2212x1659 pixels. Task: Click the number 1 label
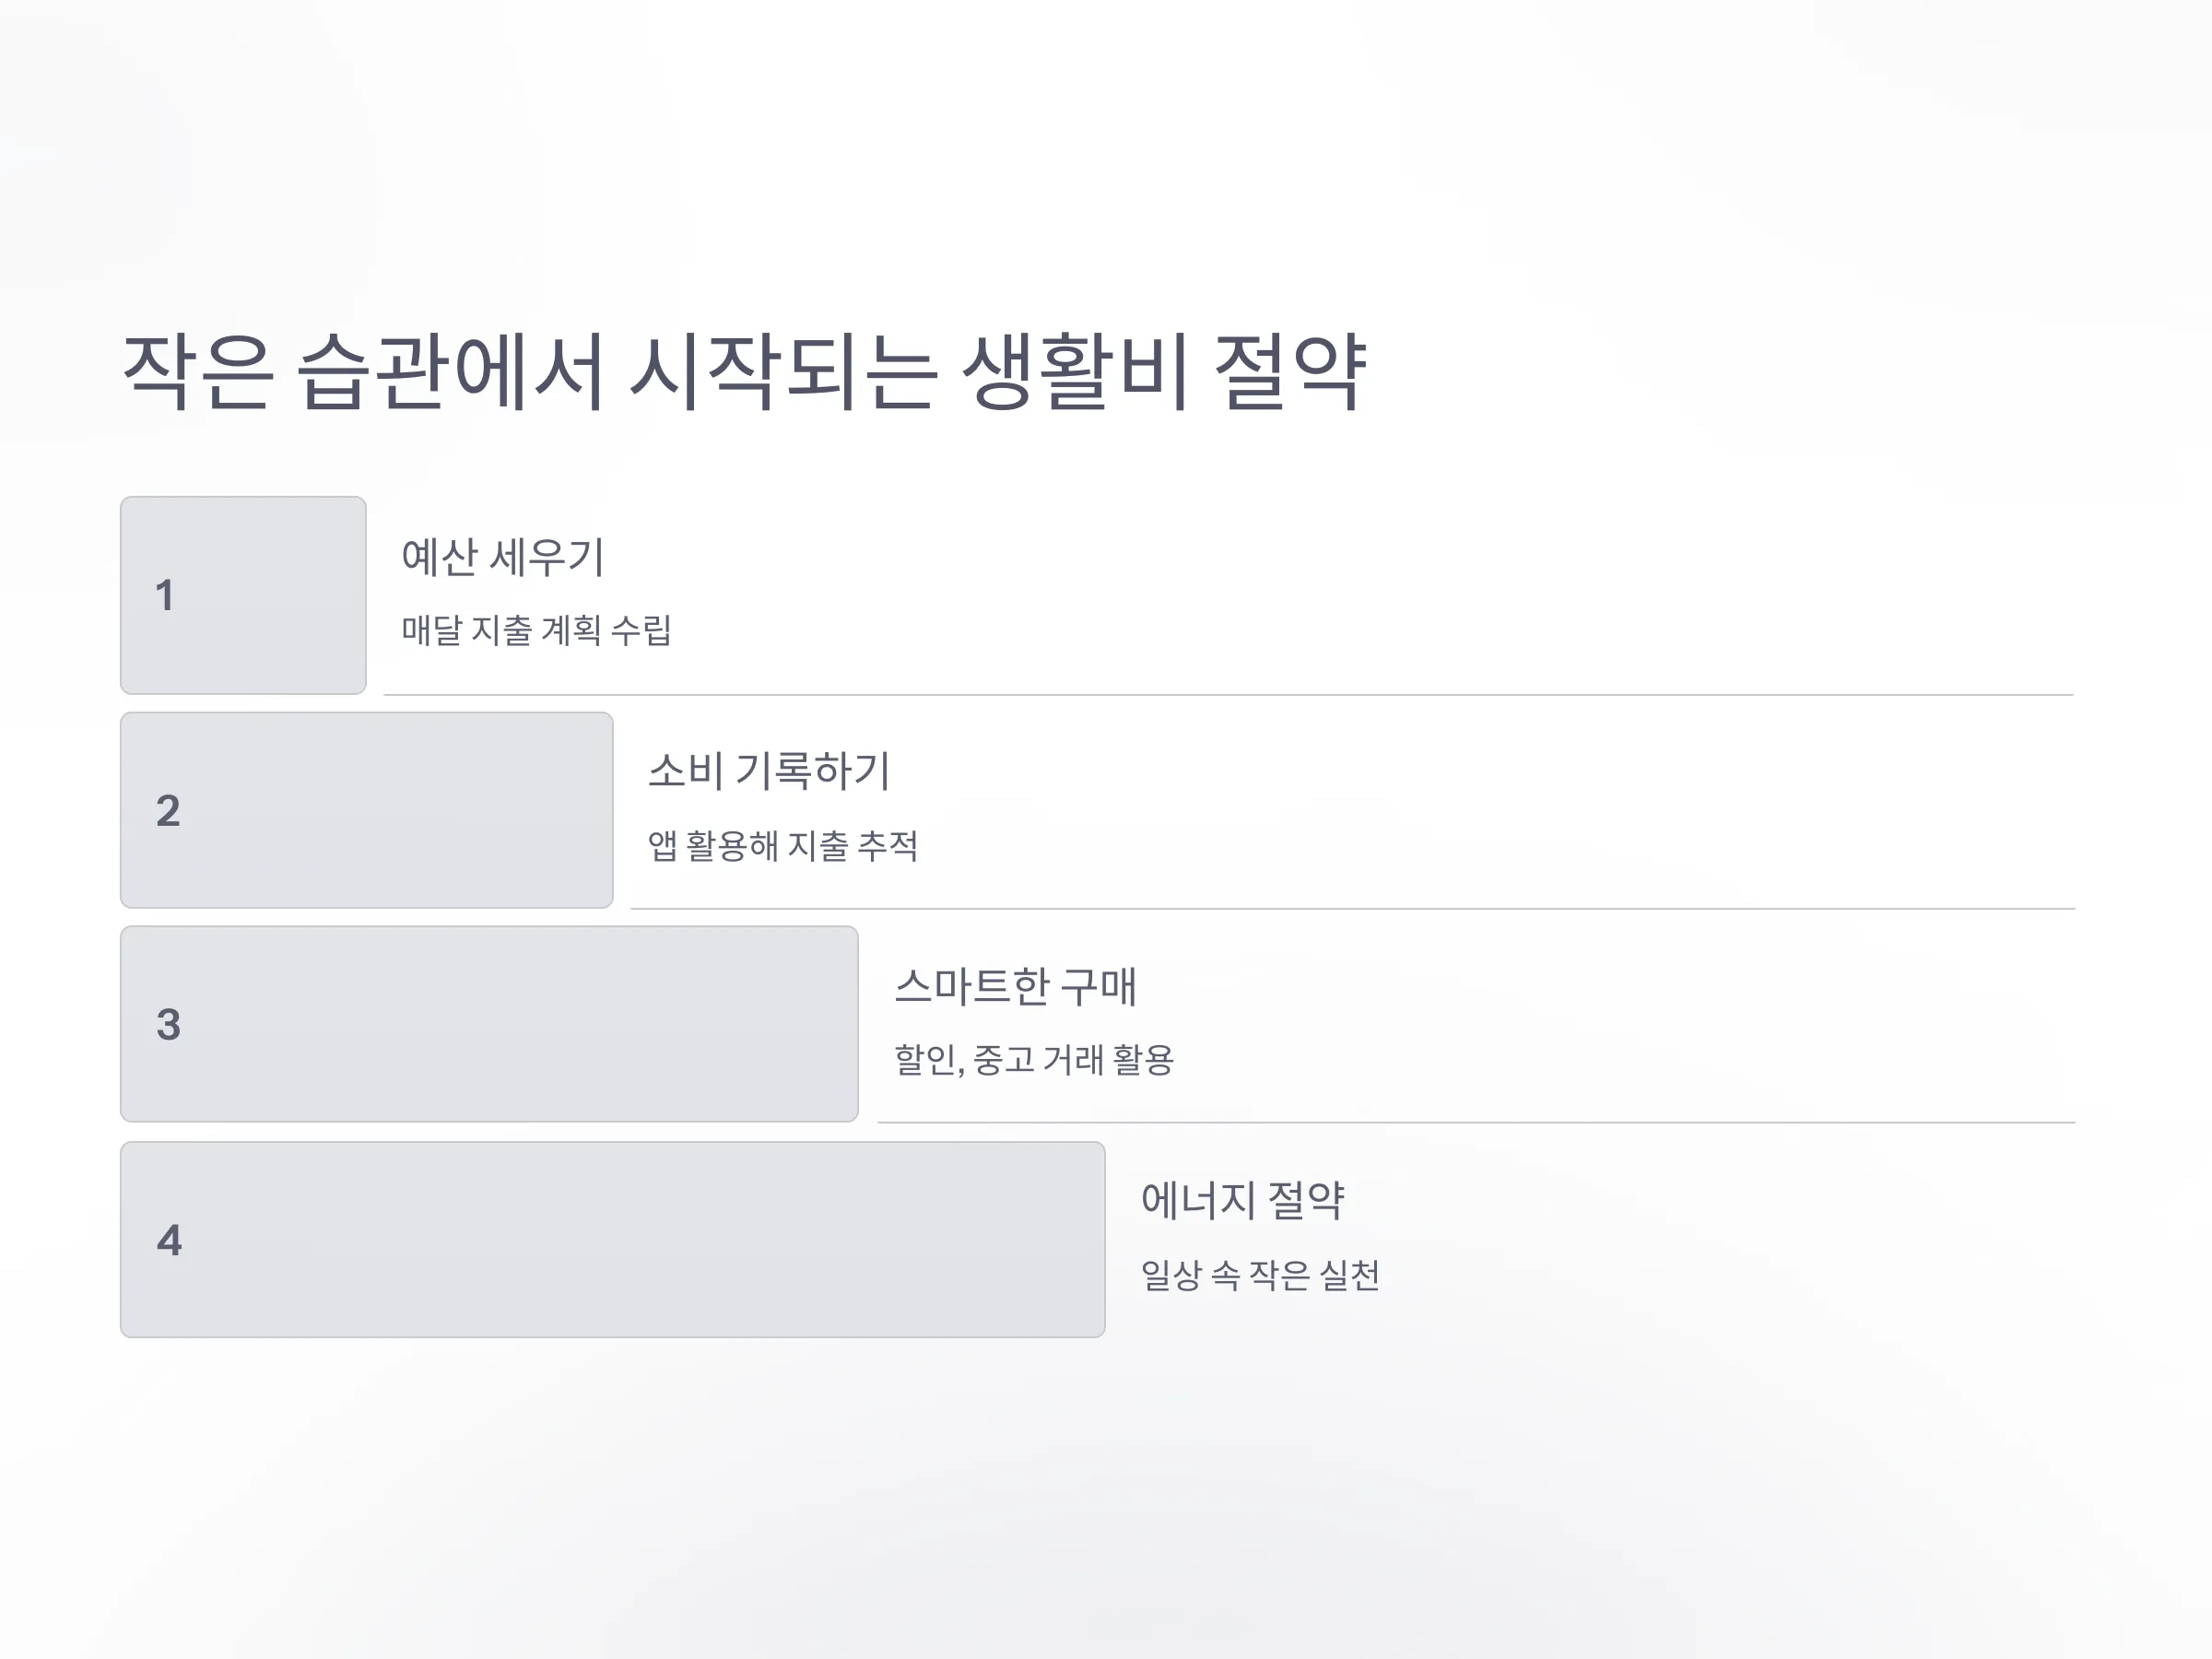165,596
